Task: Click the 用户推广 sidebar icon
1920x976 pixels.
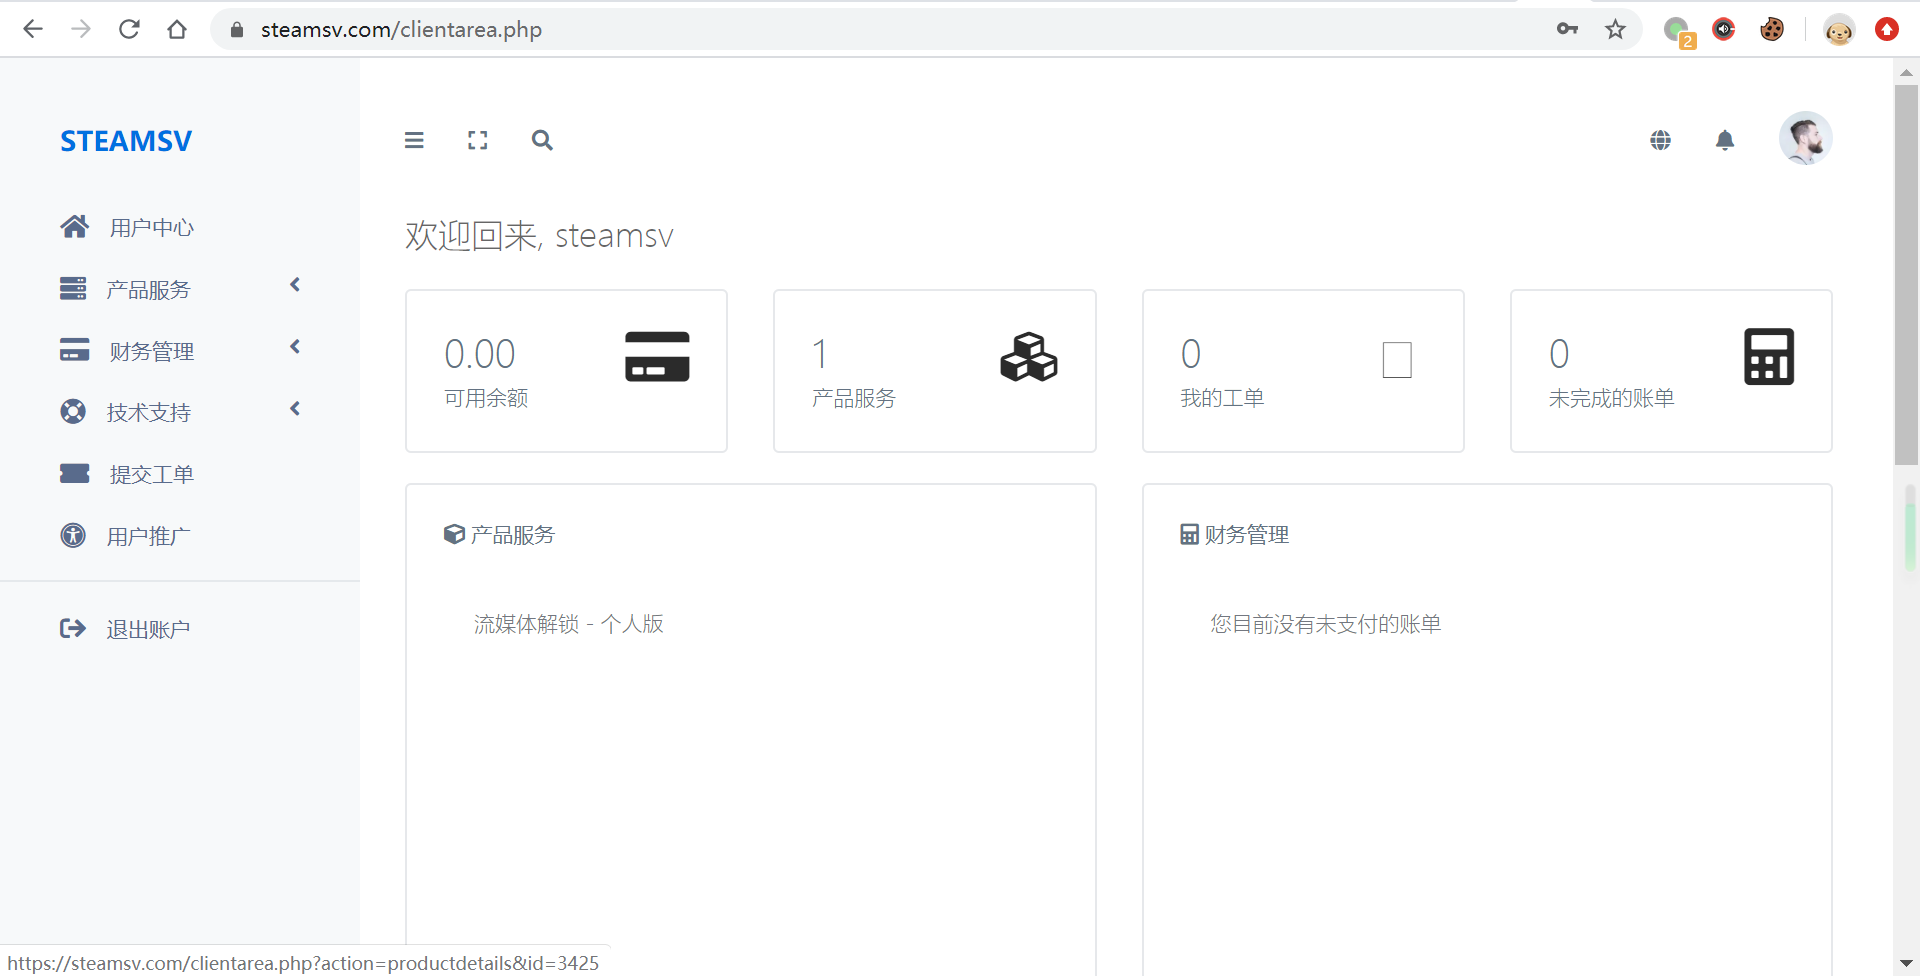Action: pos(73,536)
